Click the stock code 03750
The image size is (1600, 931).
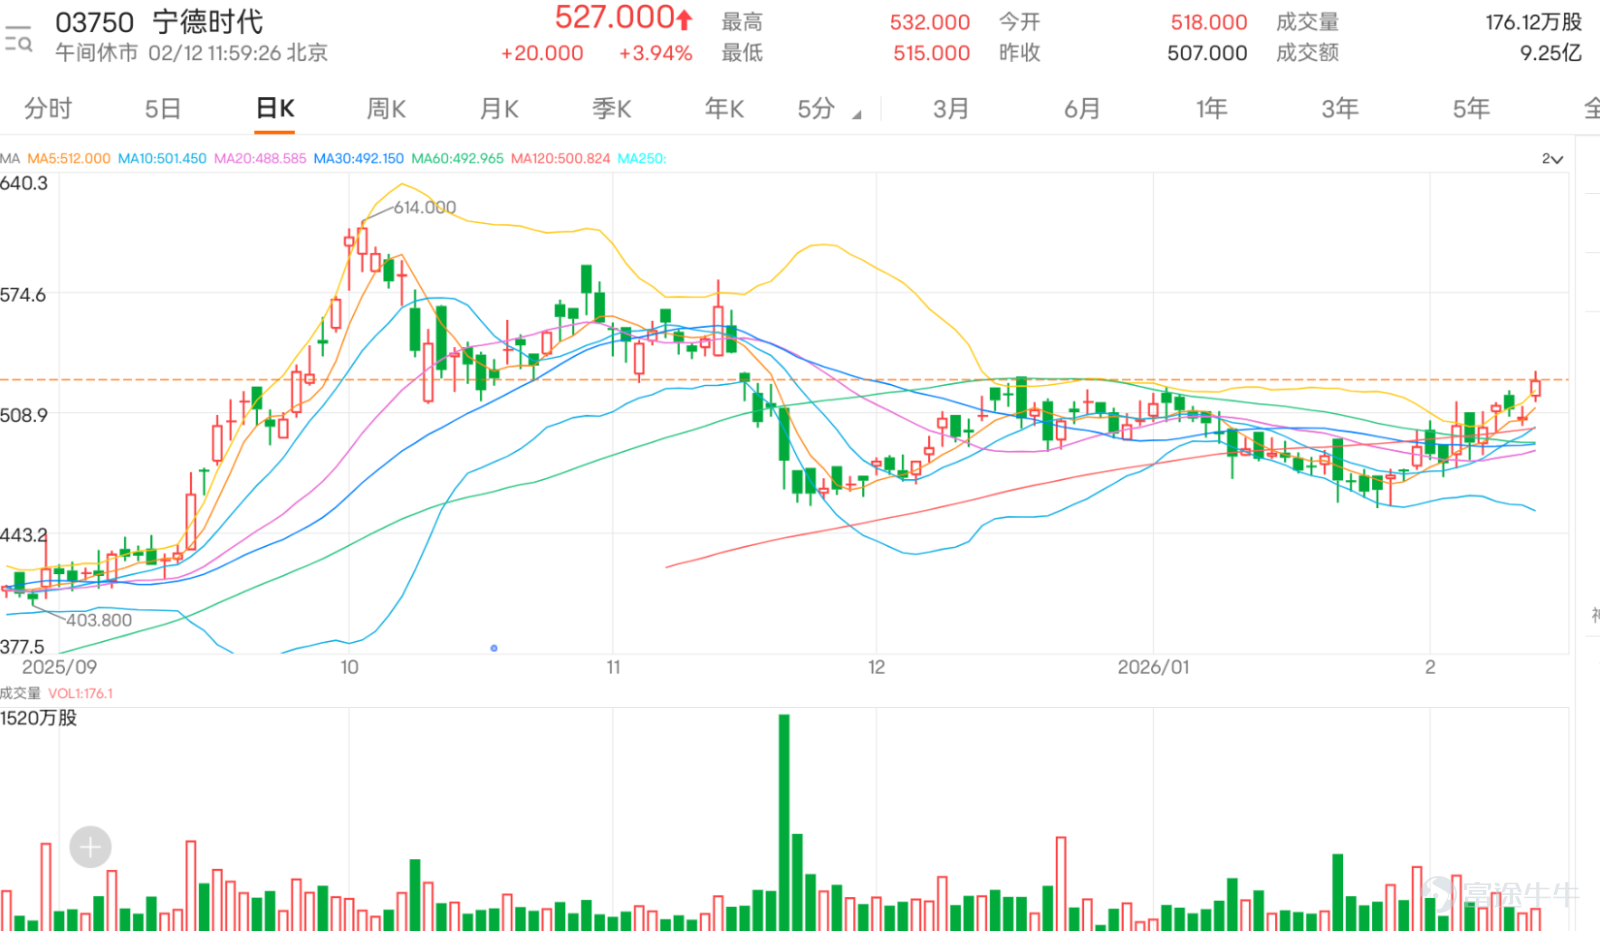point(94,22)
